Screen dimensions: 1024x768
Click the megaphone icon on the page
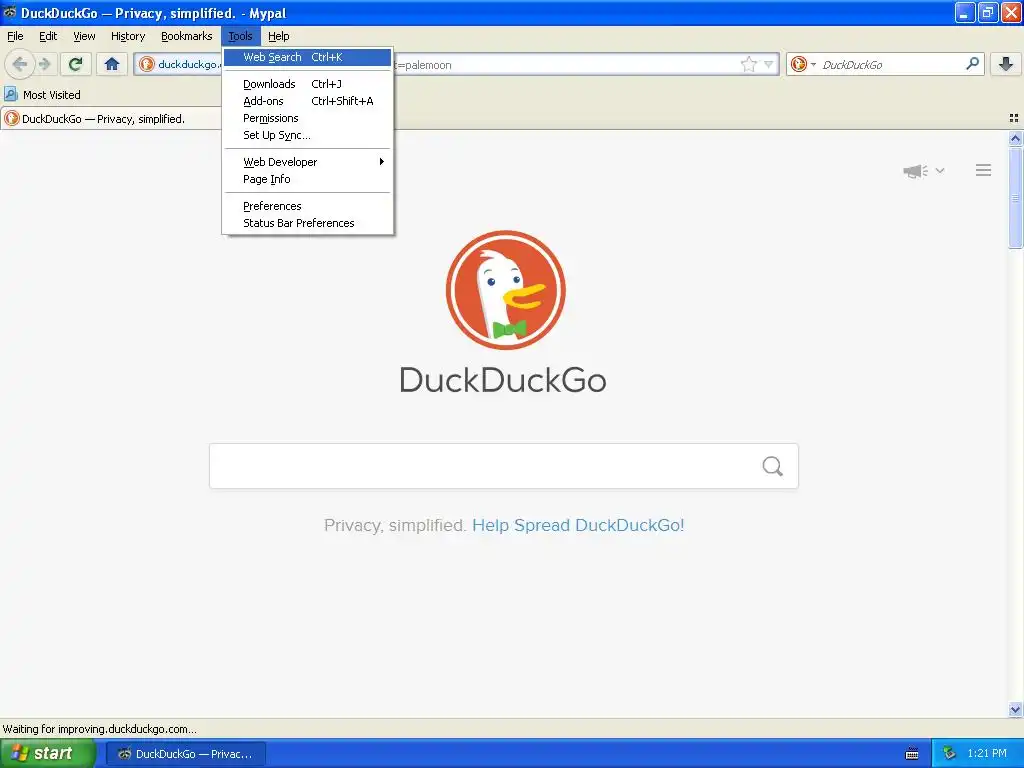[x=916, y=171]
